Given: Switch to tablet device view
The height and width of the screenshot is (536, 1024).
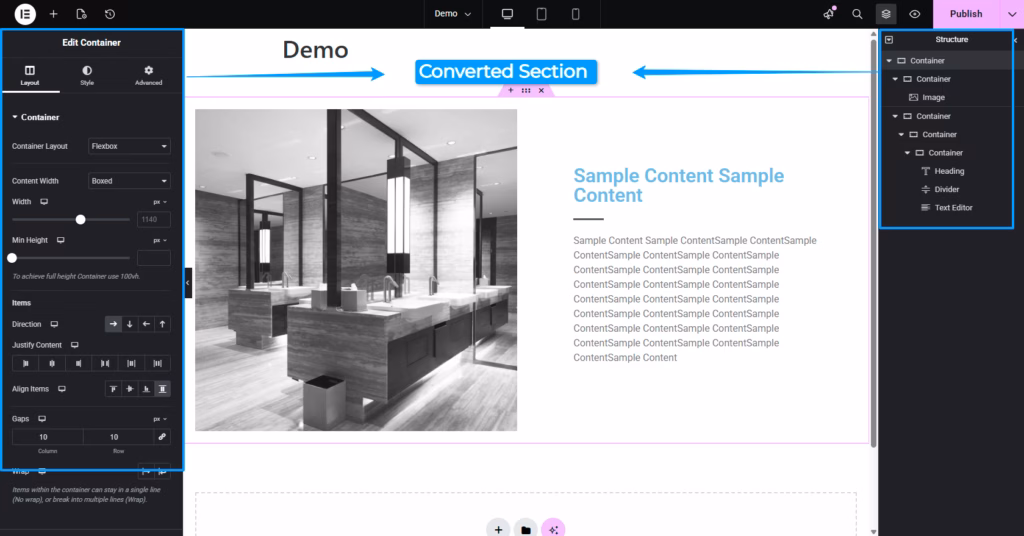Looking at the screenshot, I should pos(541,14).
